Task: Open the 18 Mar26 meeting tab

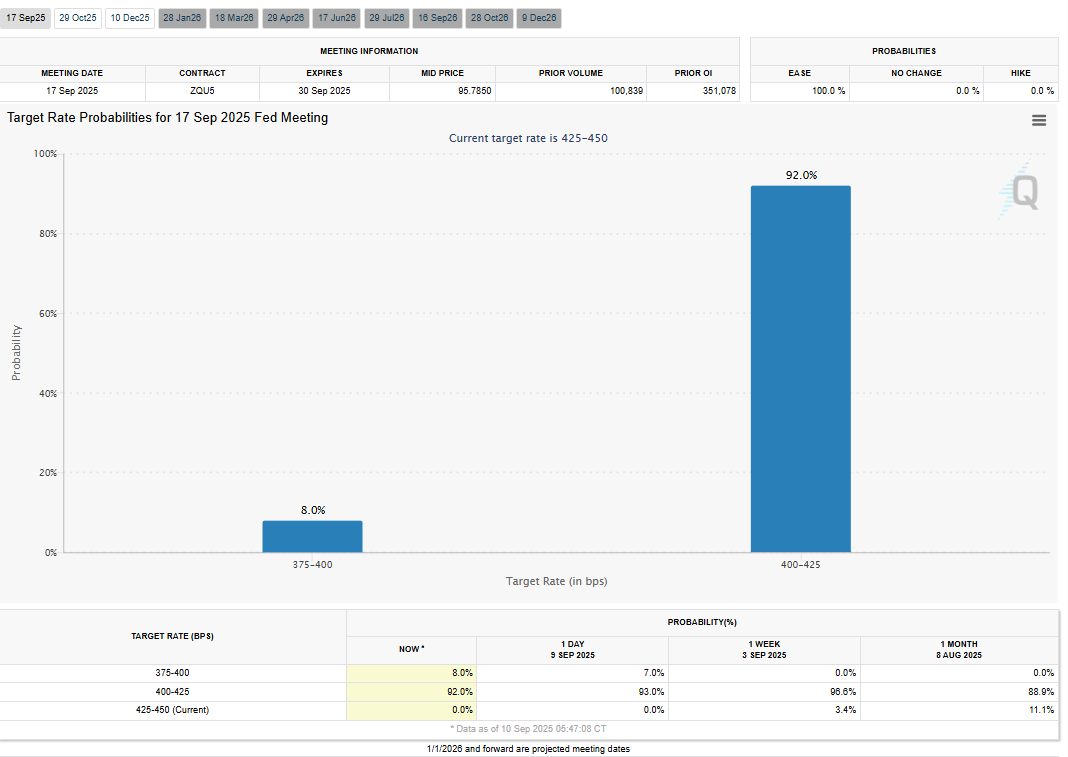Action: point(234,18)
